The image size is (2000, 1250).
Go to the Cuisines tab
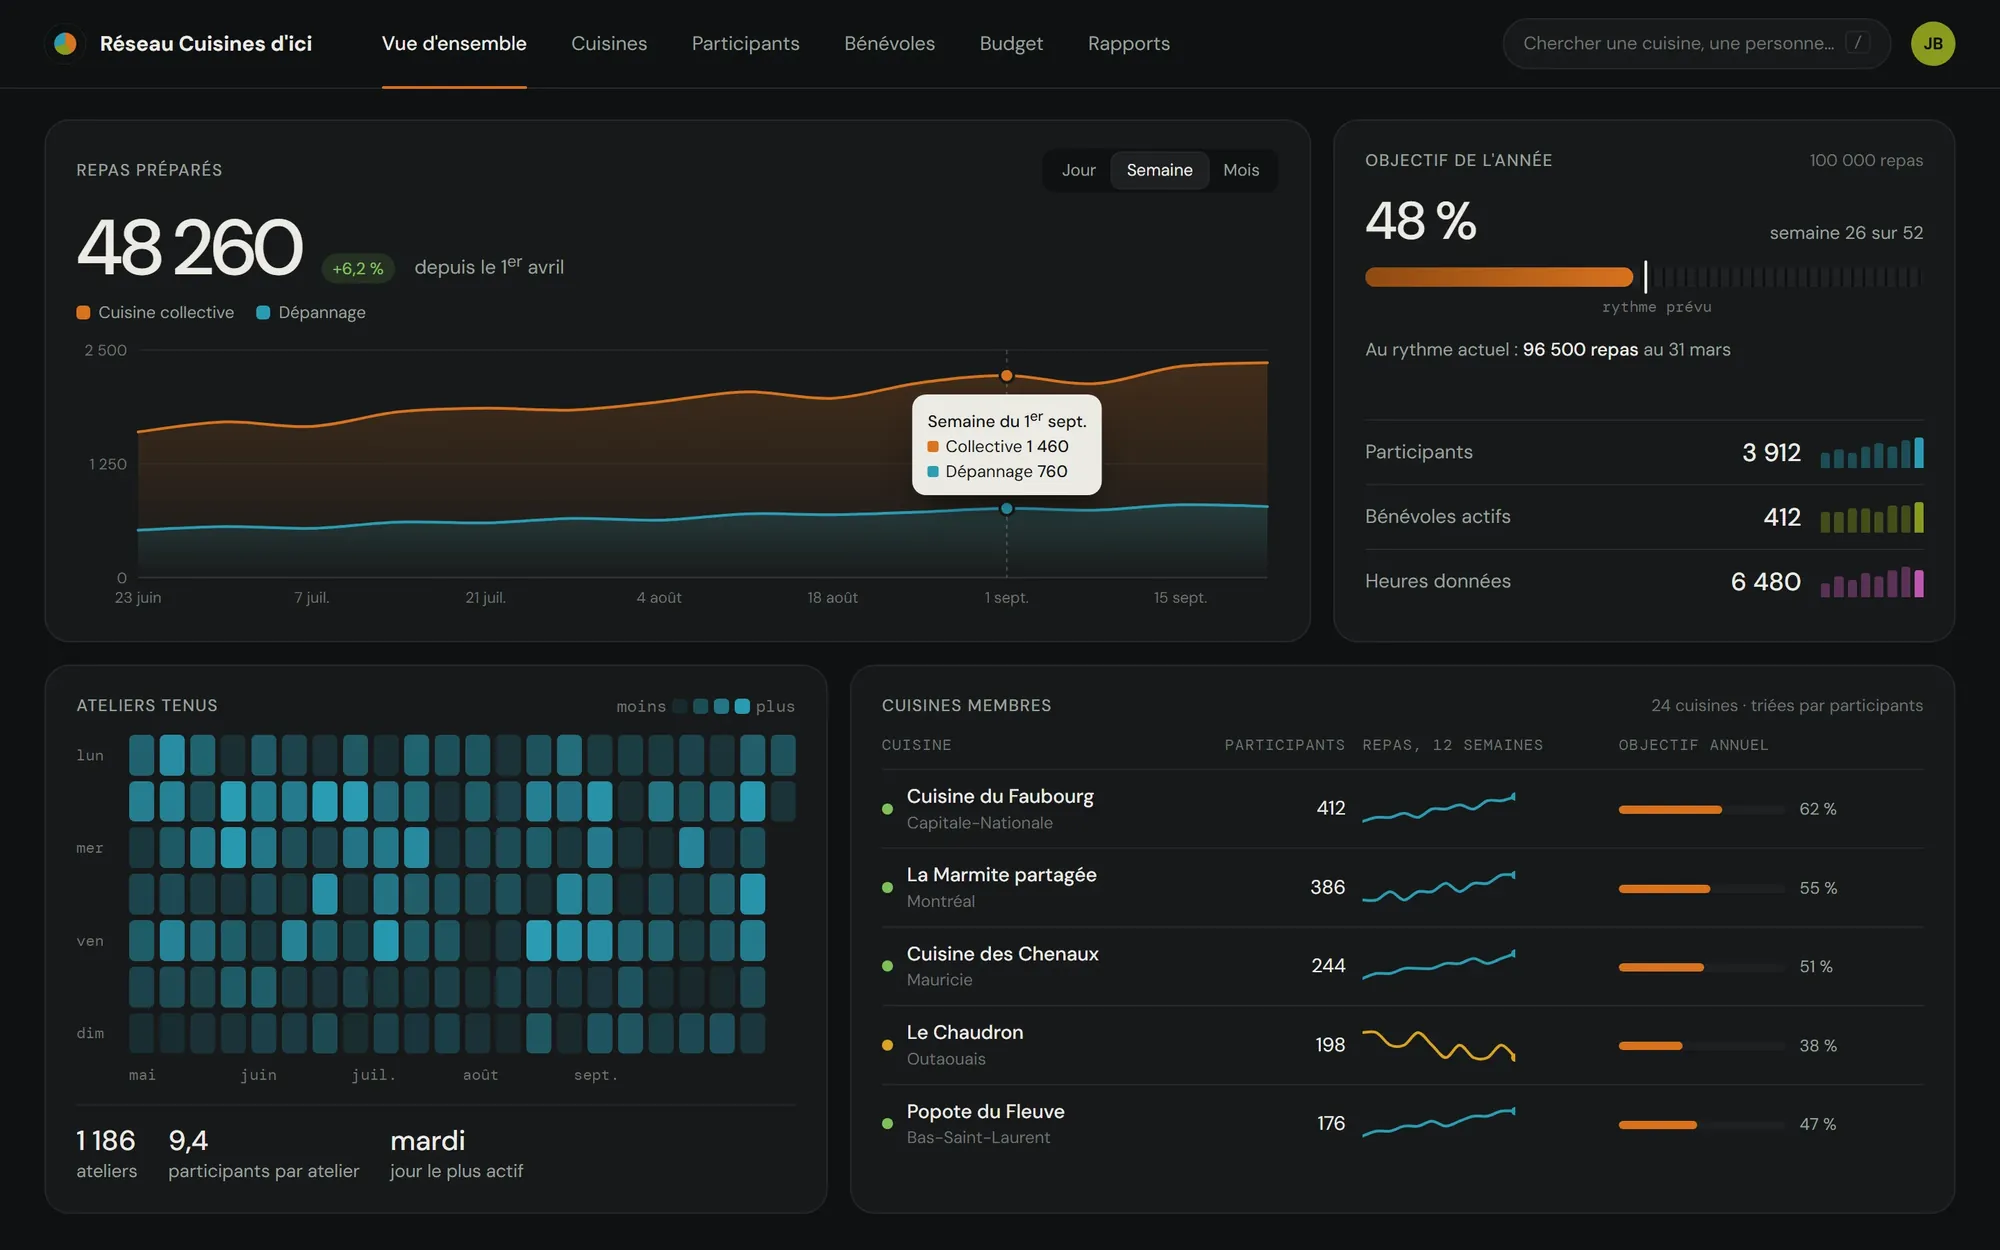(x=609, y=43)
